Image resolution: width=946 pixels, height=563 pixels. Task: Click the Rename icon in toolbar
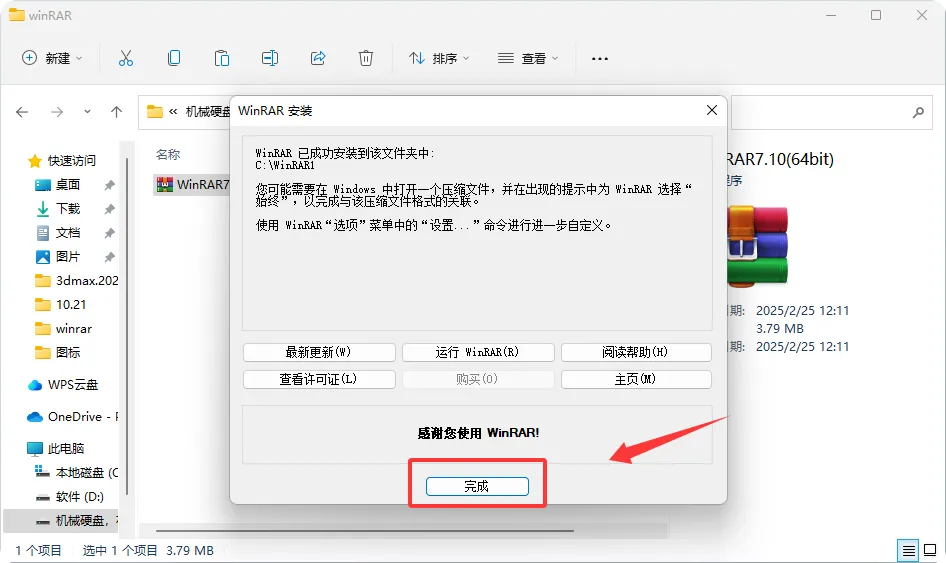270,59
